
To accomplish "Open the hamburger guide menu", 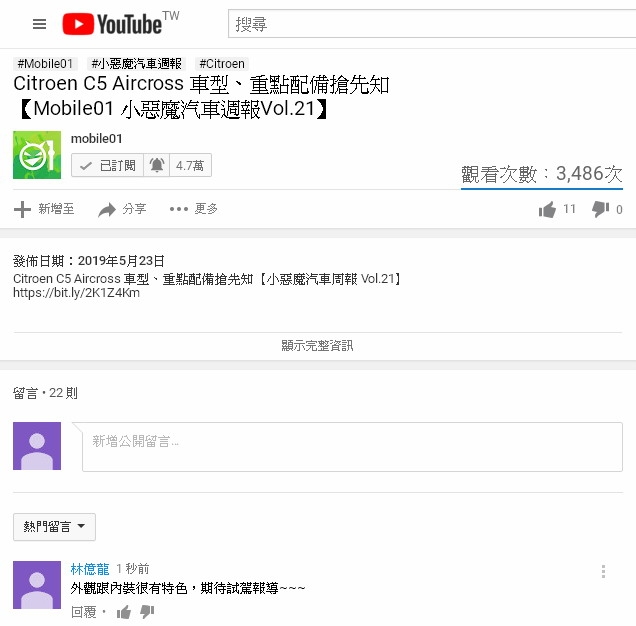I will click(x=39, y=24).
